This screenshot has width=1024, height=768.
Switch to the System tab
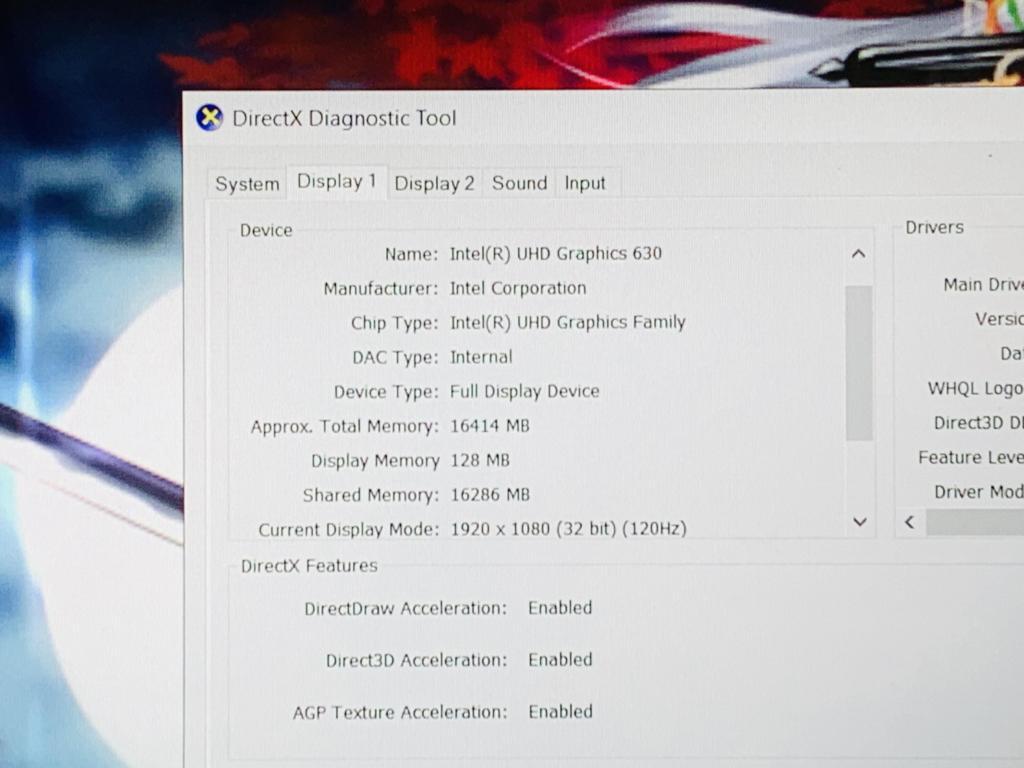pyautogui.click(x=247, y=184)
